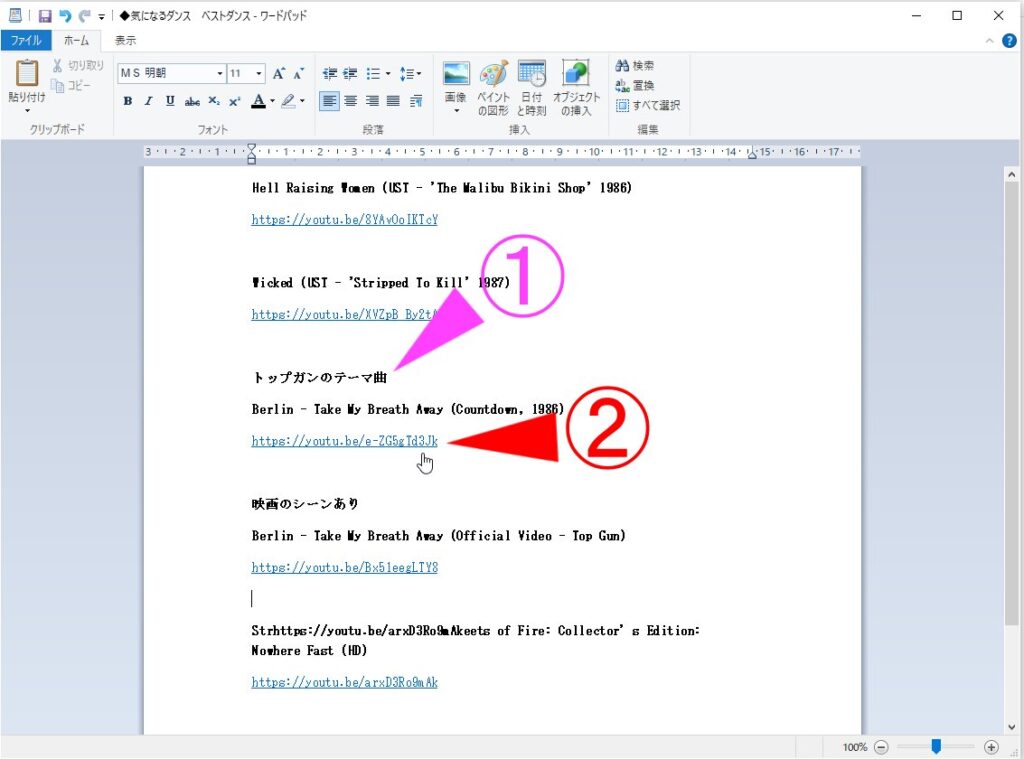The height and width of the screenshot is (759, 1024).
Task: Open paragraph settings dialog icon
Action: coord(416,101)
